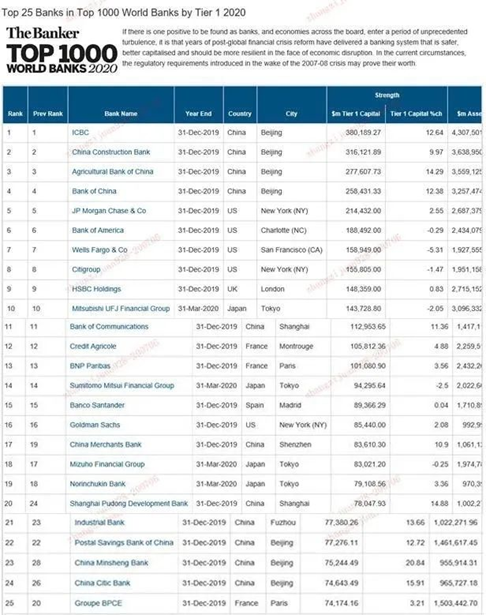Image resolution: width=486 pixels, height=615 pixels.
Task: Select HSBC Holdings link
Action: 96,289
